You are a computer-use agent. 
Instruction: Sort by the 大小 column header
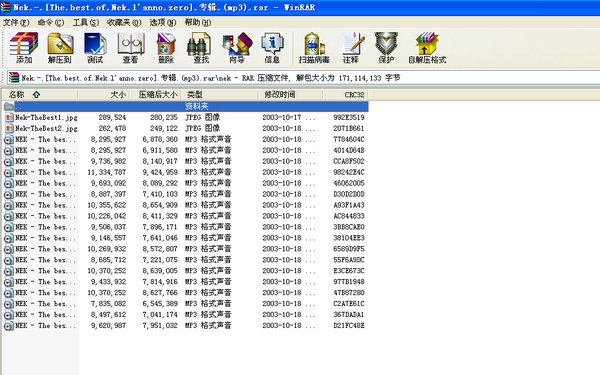point(104,95)
